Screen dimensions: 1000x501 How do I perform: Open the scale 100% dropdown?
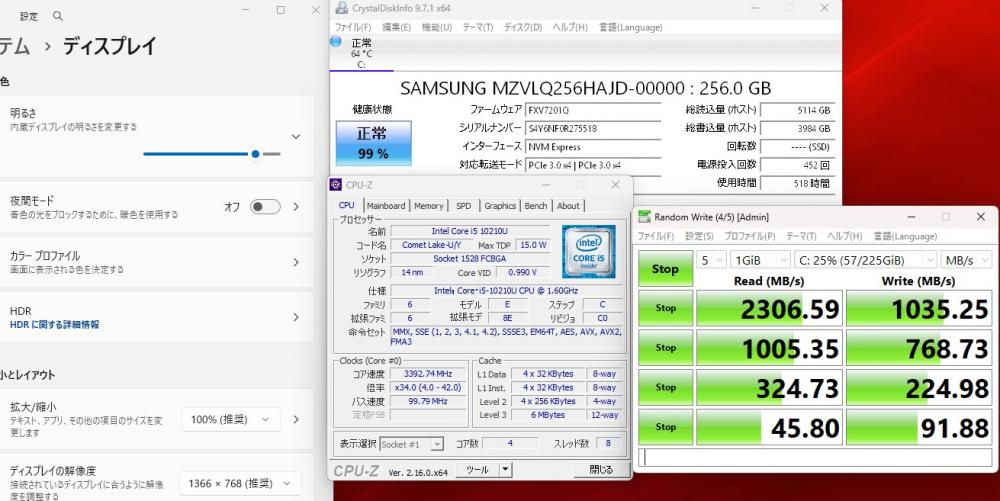click(230, 419)
